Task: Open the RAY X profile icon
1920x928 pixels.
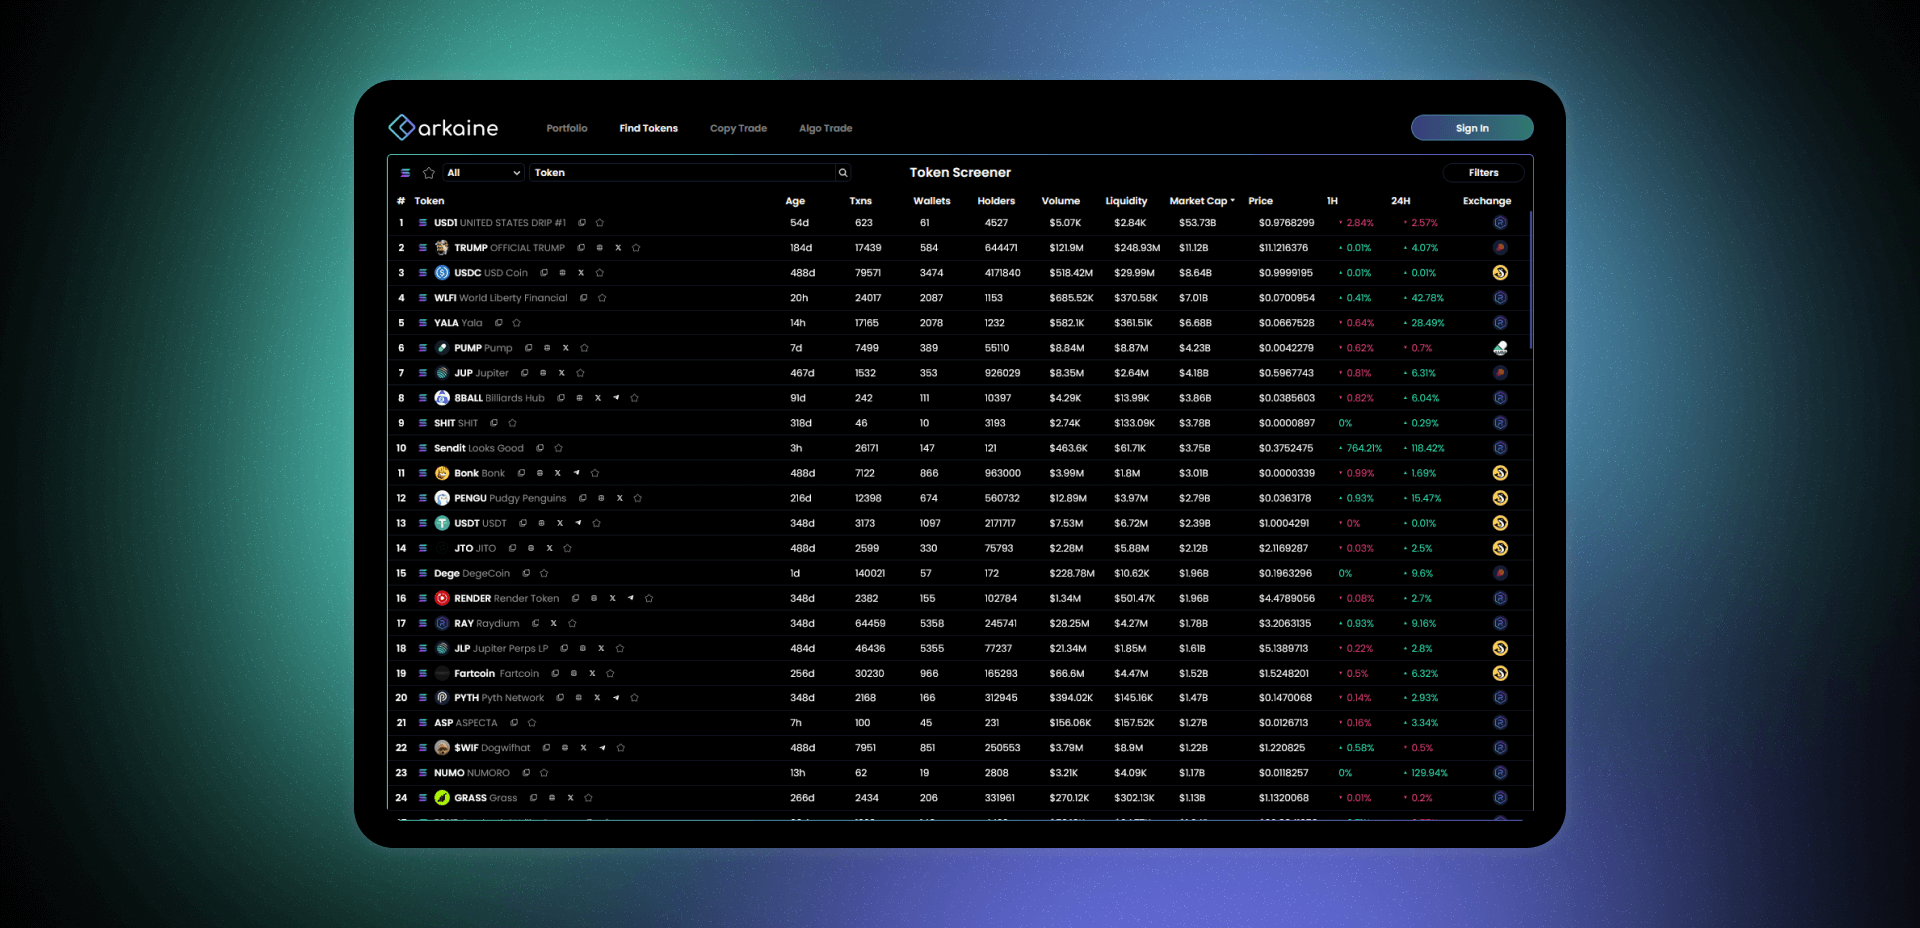Action: pos(553,623)
